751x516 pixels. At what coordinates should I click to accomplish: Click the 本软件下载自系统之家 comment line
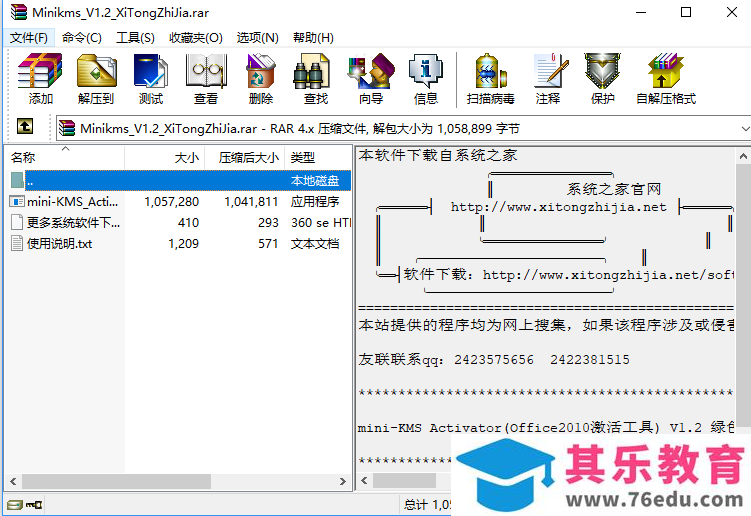(x=438, y=155)
